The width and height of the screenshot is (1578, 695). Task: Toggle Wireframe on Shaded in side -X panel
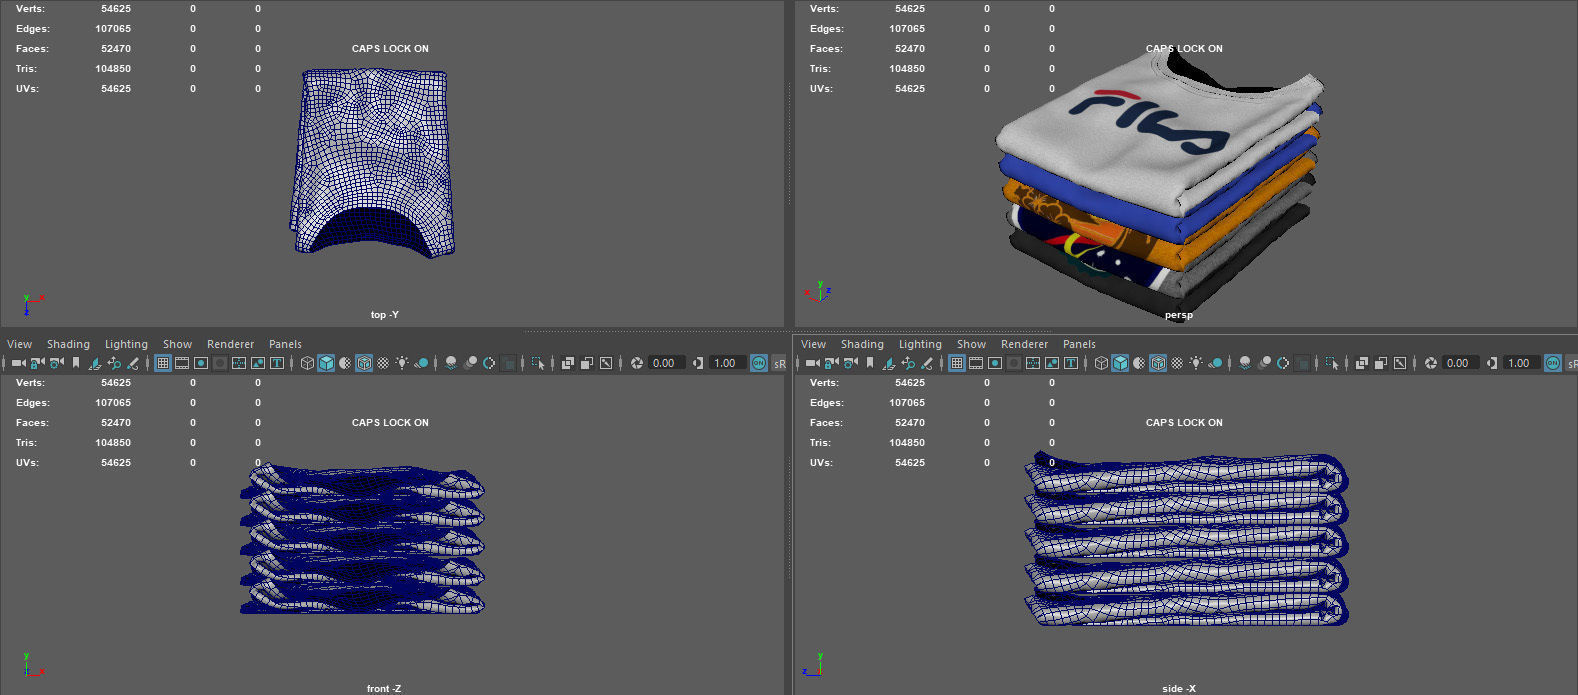[1158, 363]
